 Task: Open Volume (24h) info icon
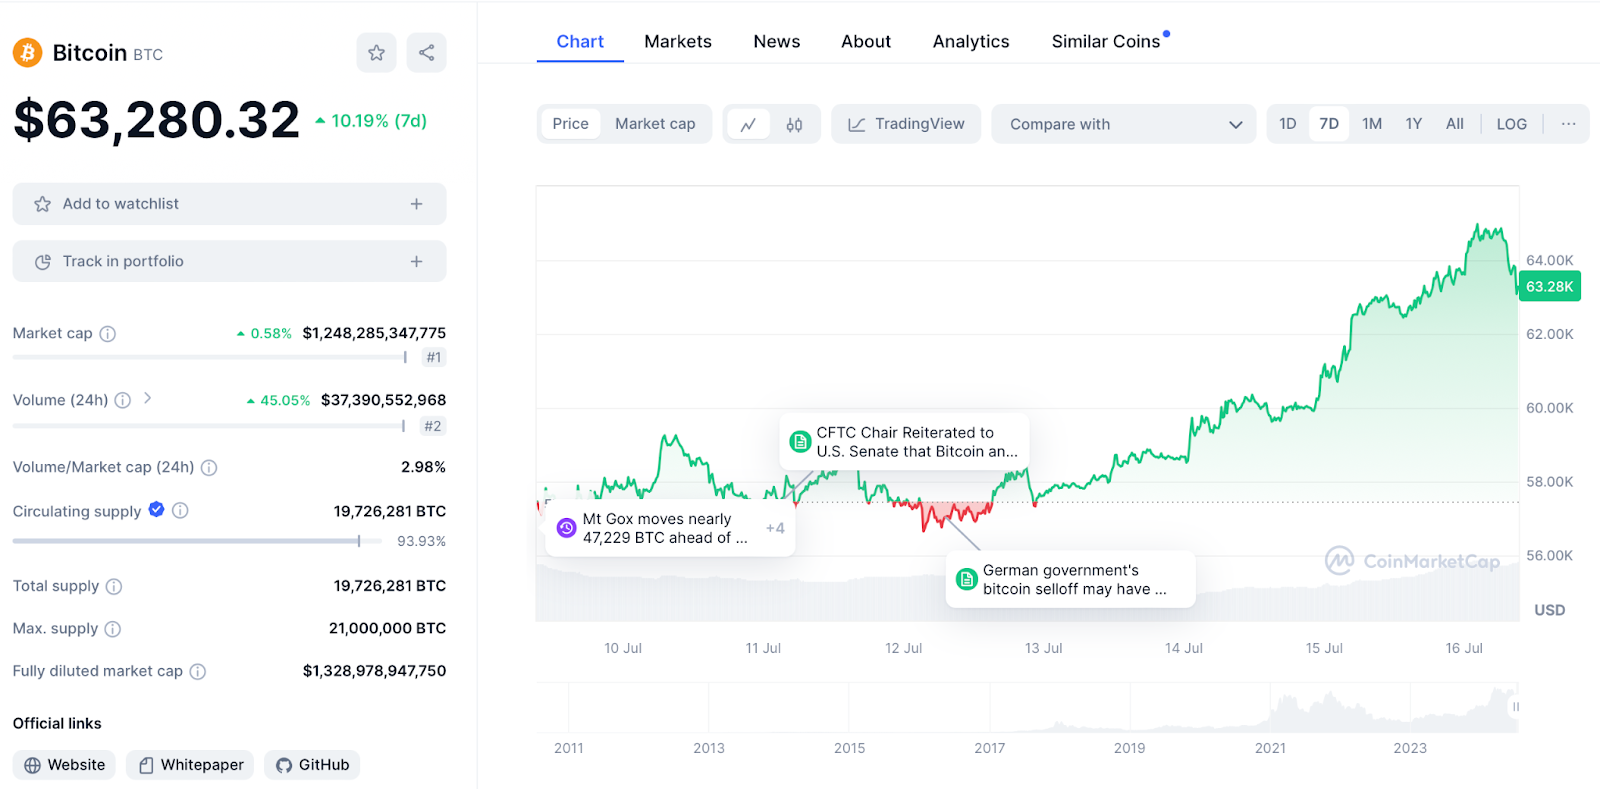coord(123,400)
